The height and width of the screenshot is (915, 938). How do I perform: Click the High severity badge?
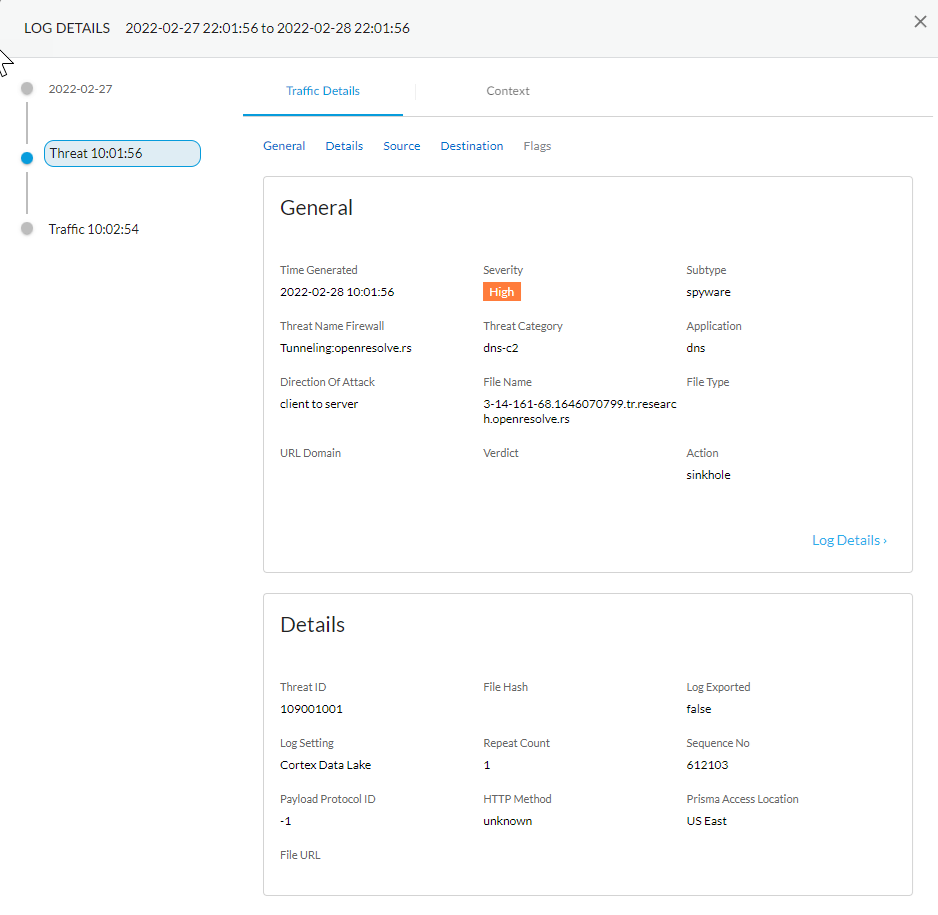[502, 292]
